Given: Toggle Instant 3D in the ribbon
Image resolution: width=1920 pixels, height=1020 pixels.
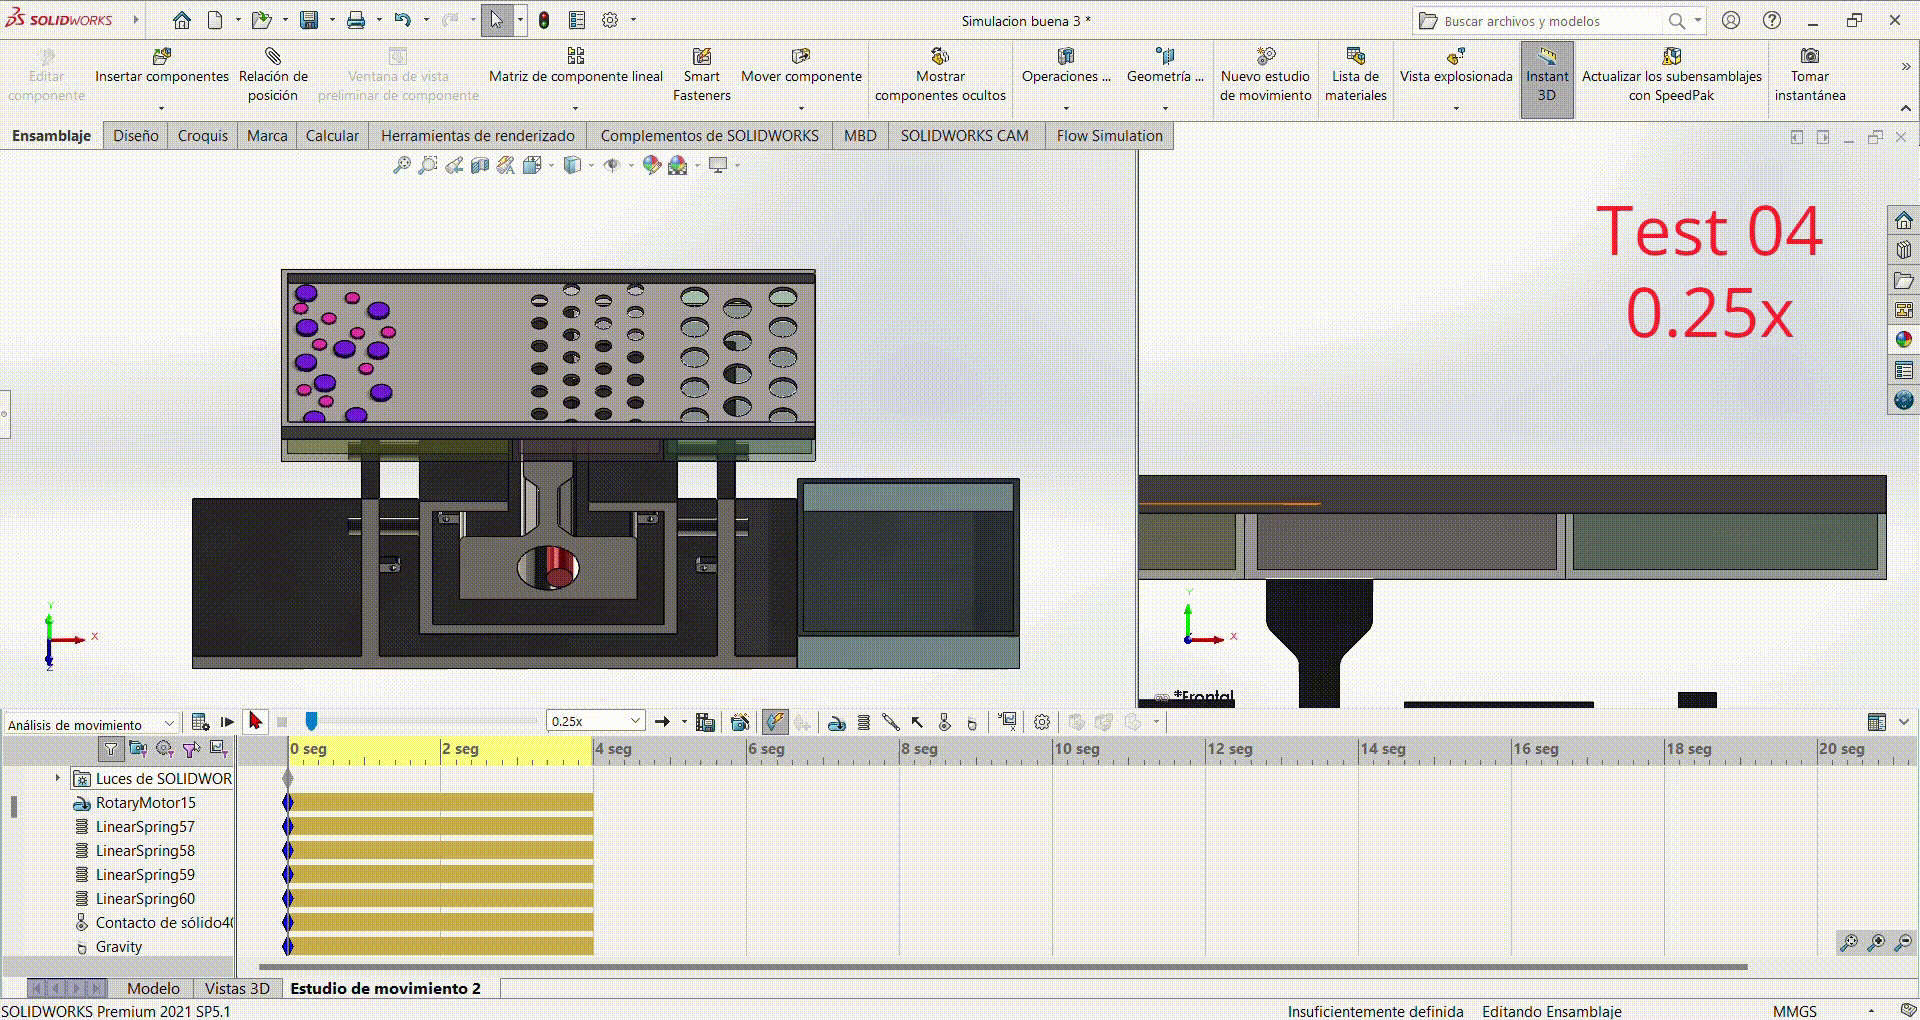Looking at the screenshot, I should [1547, 79].
